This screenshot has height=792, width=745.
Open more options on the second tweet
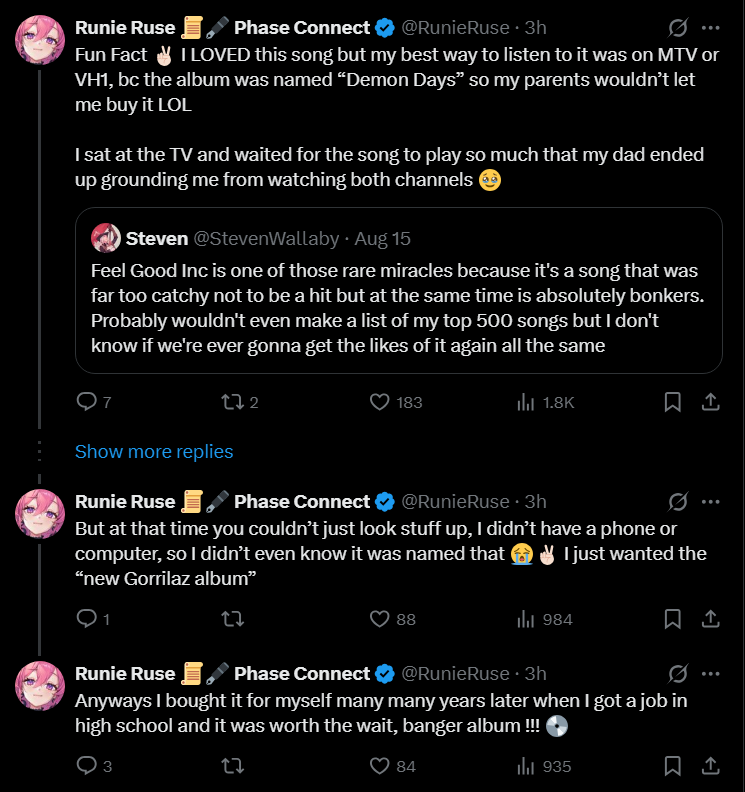click(710, 501)
